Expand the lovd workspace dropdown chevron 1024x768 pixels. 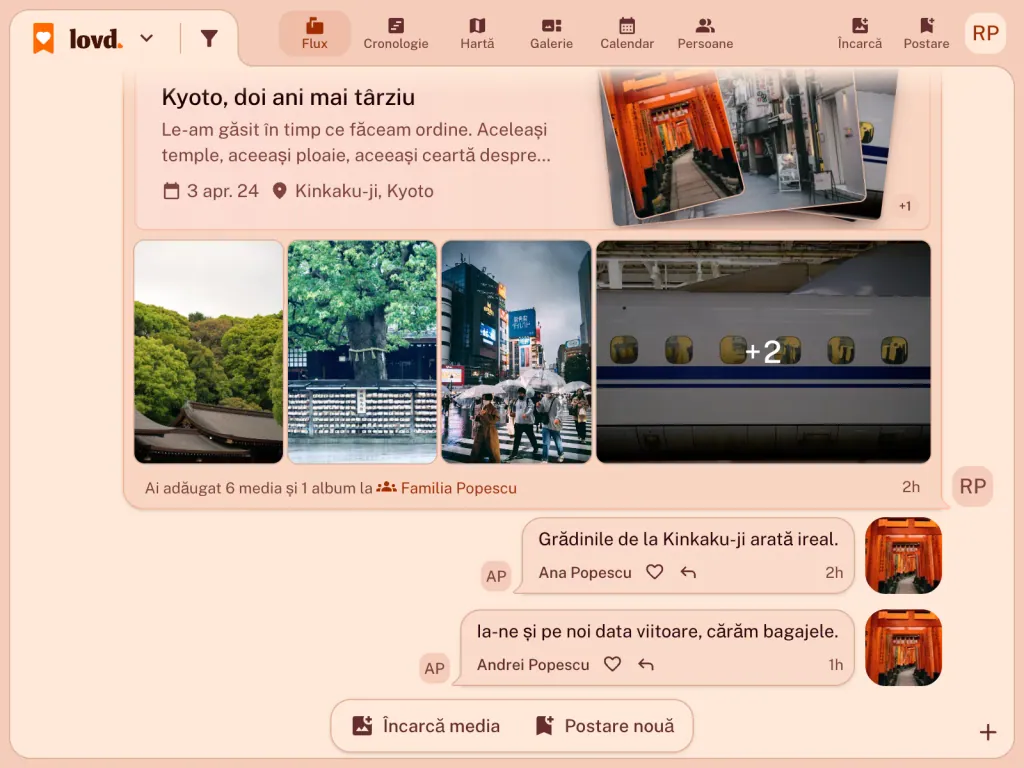click(x=147, y=39)
